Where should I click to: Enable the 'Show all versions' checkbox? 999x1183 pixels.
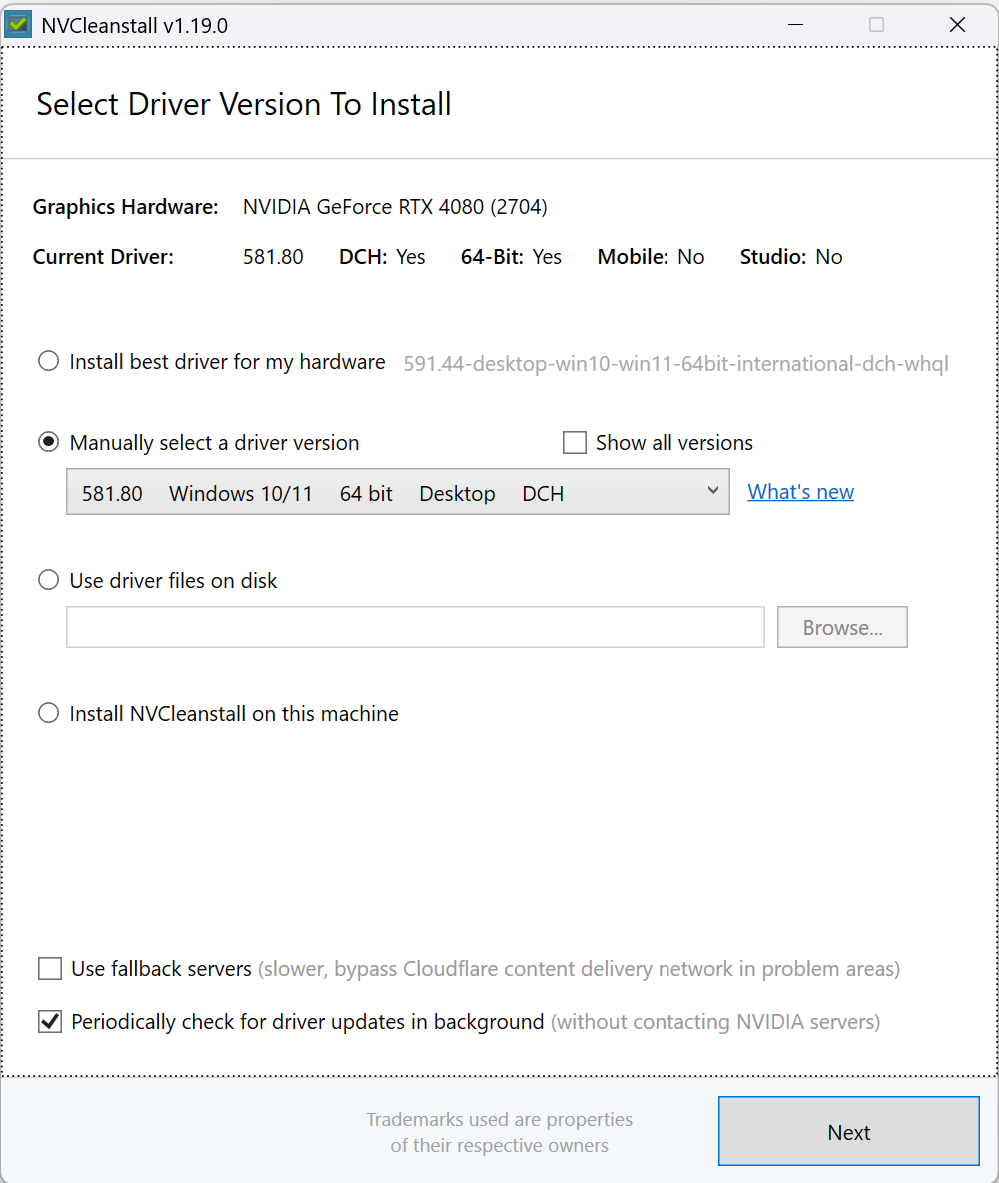coord(575,442)
